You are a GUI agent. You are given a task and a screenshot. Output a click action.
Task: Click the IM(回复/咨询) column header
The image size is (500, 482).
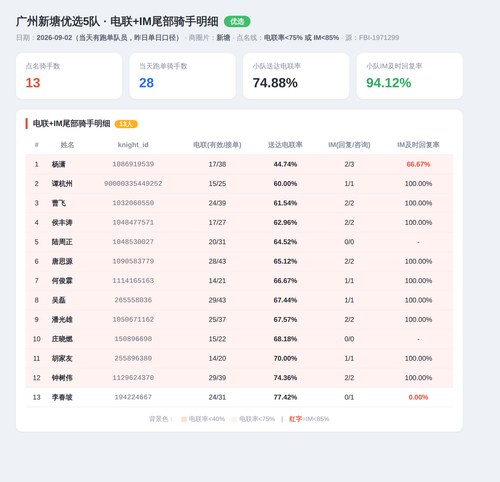349,145
